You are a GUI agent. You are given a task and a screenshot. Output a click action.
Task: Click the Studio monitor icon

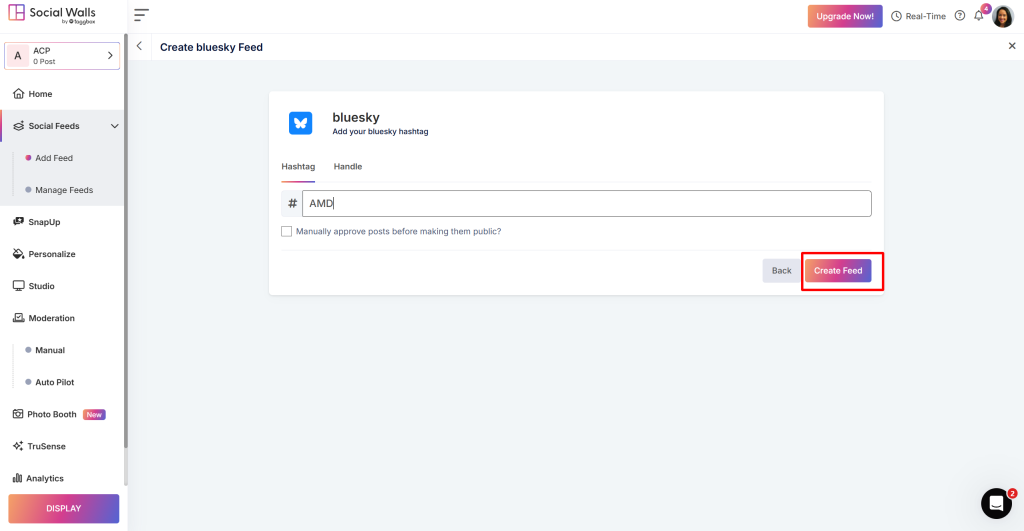point(18,285)
